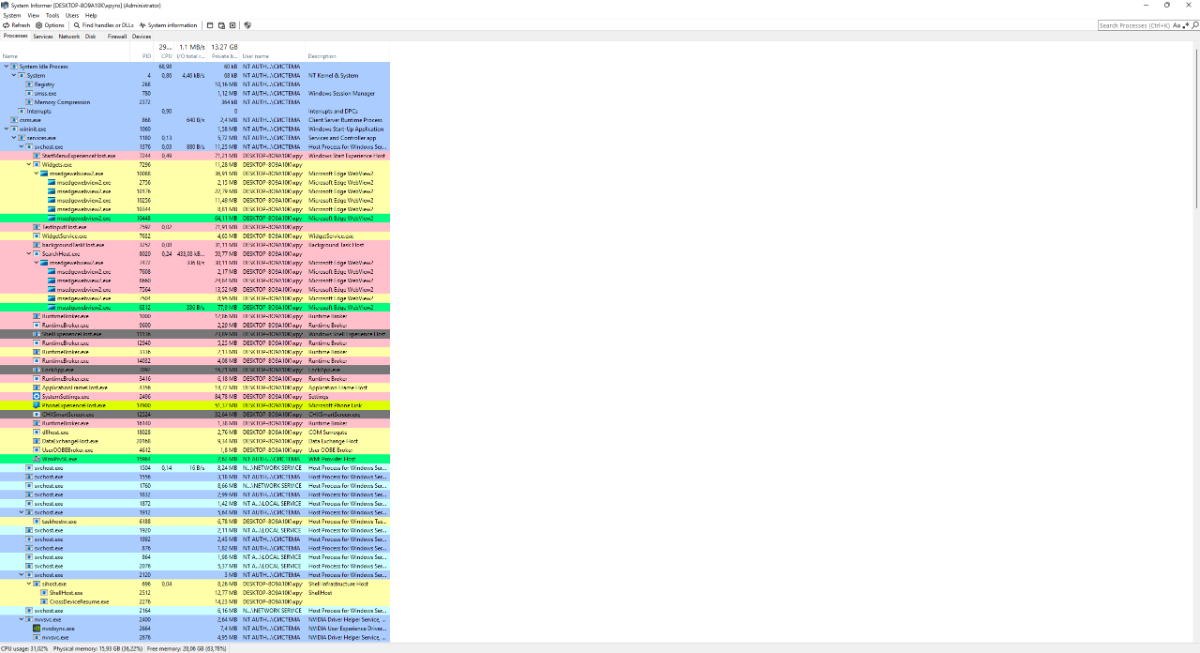This screenshot has width=1200, height=653.
Task: Click the WmiPrvSE.exe process icon
Action: (x=37, y=459)
